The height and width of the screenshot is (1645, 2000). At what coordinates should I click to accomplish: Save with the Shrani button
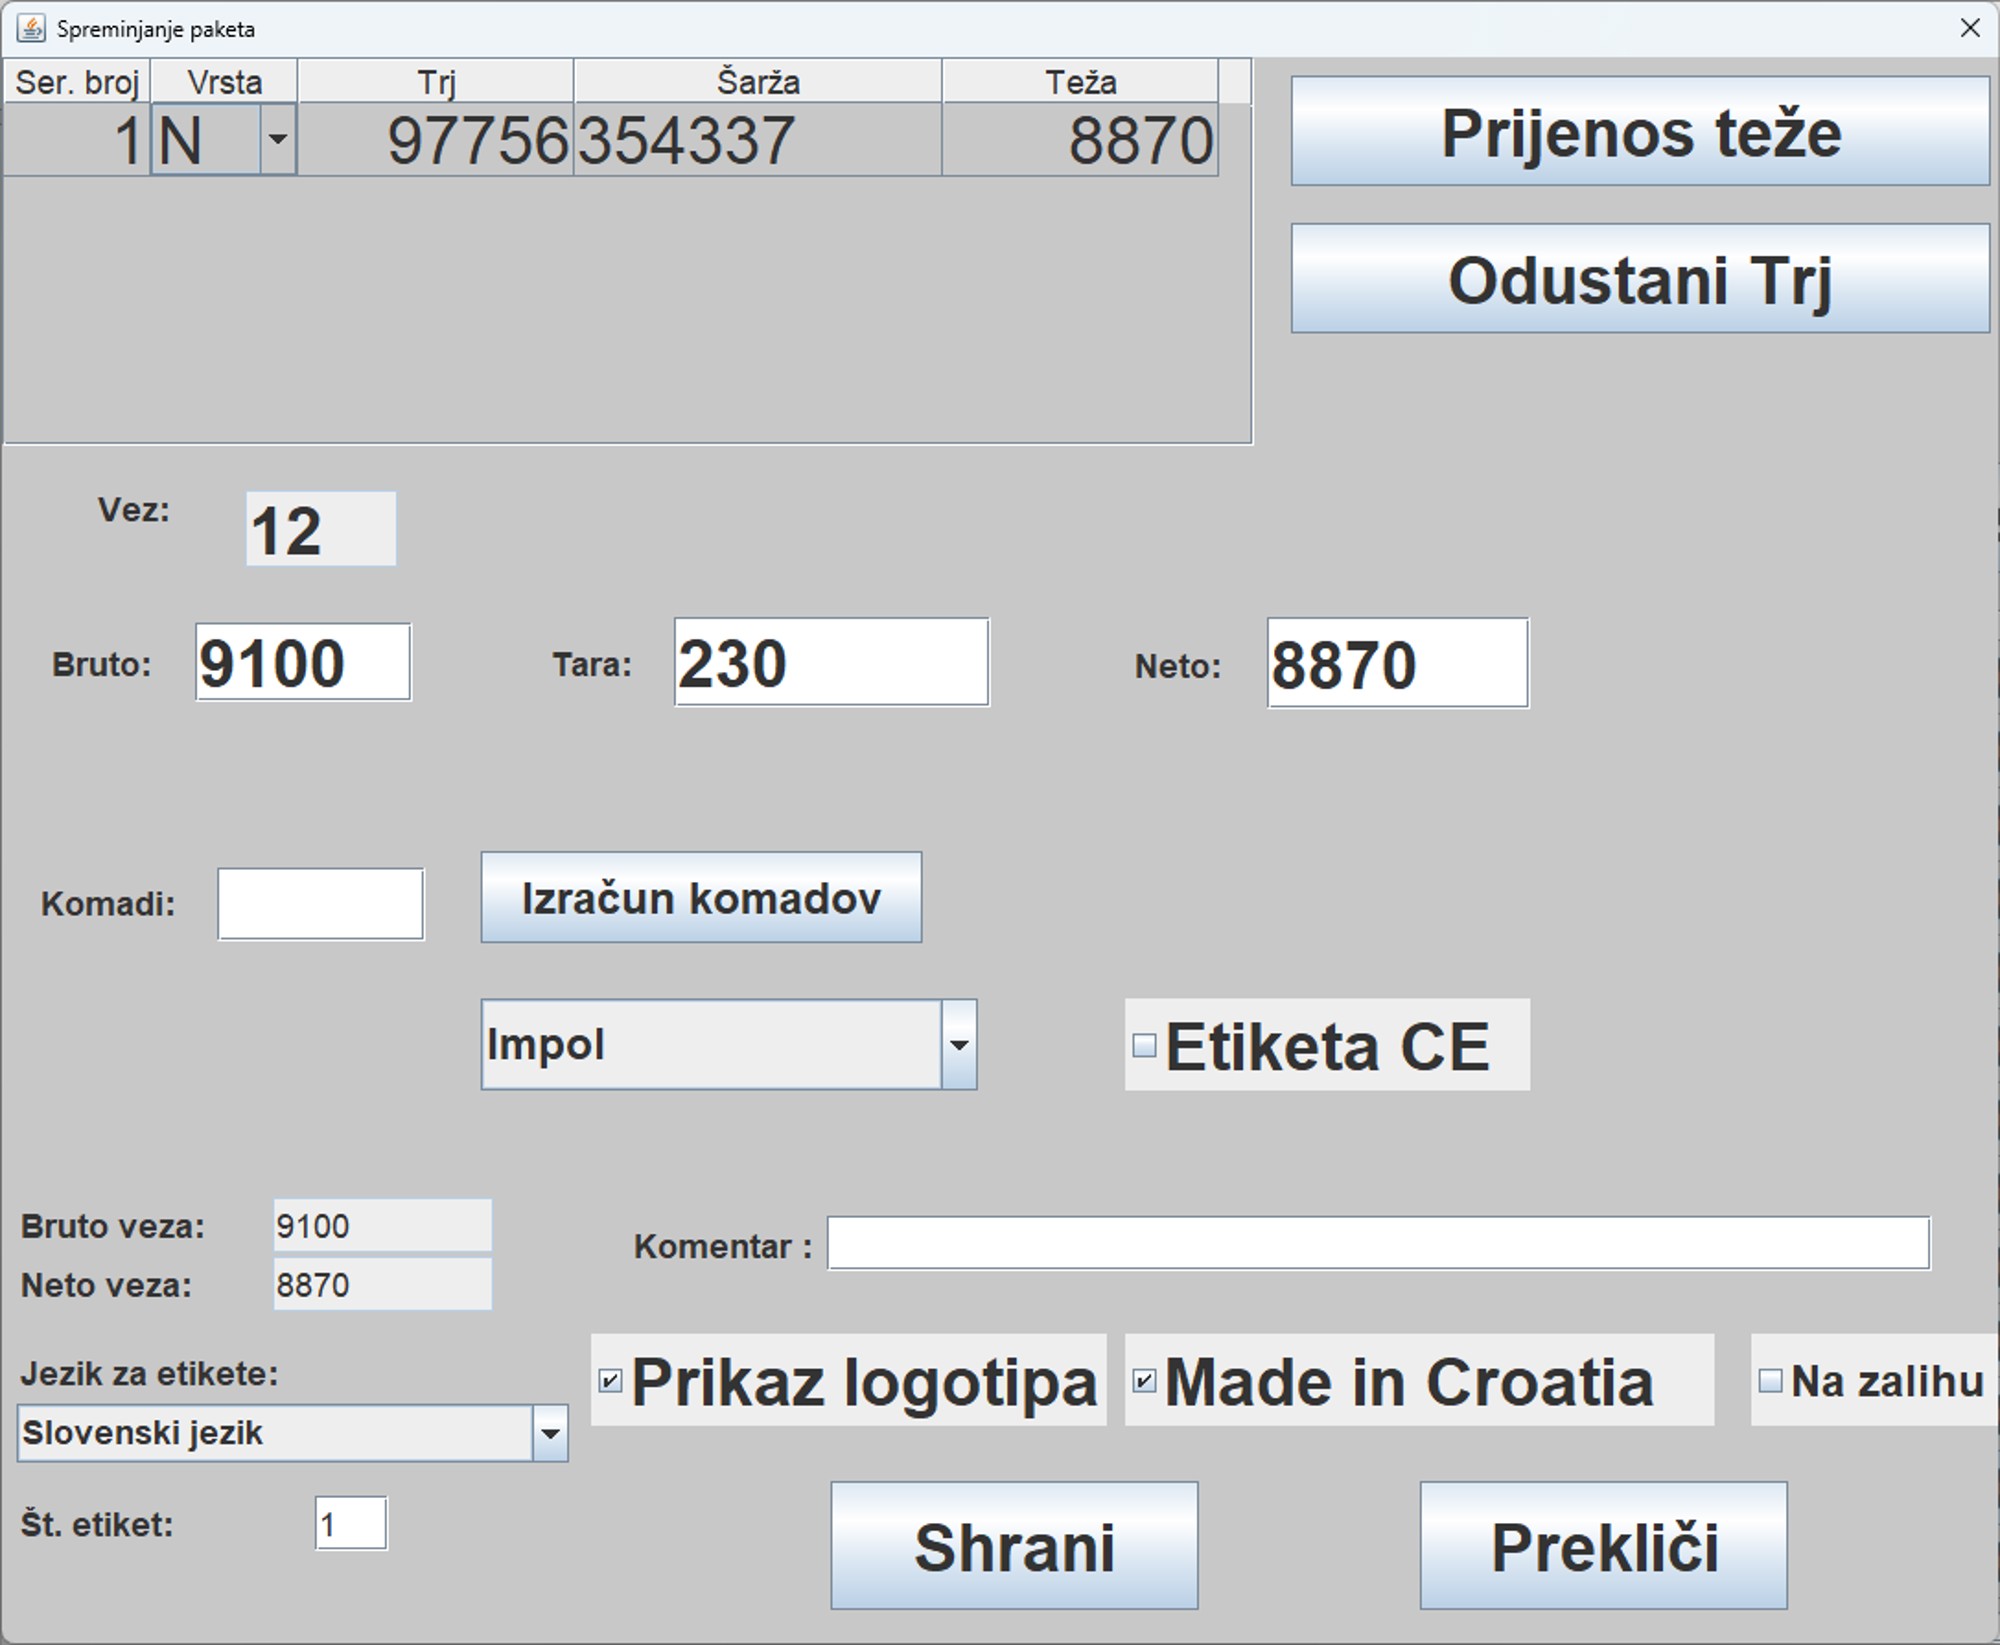click(1014, 1545)
